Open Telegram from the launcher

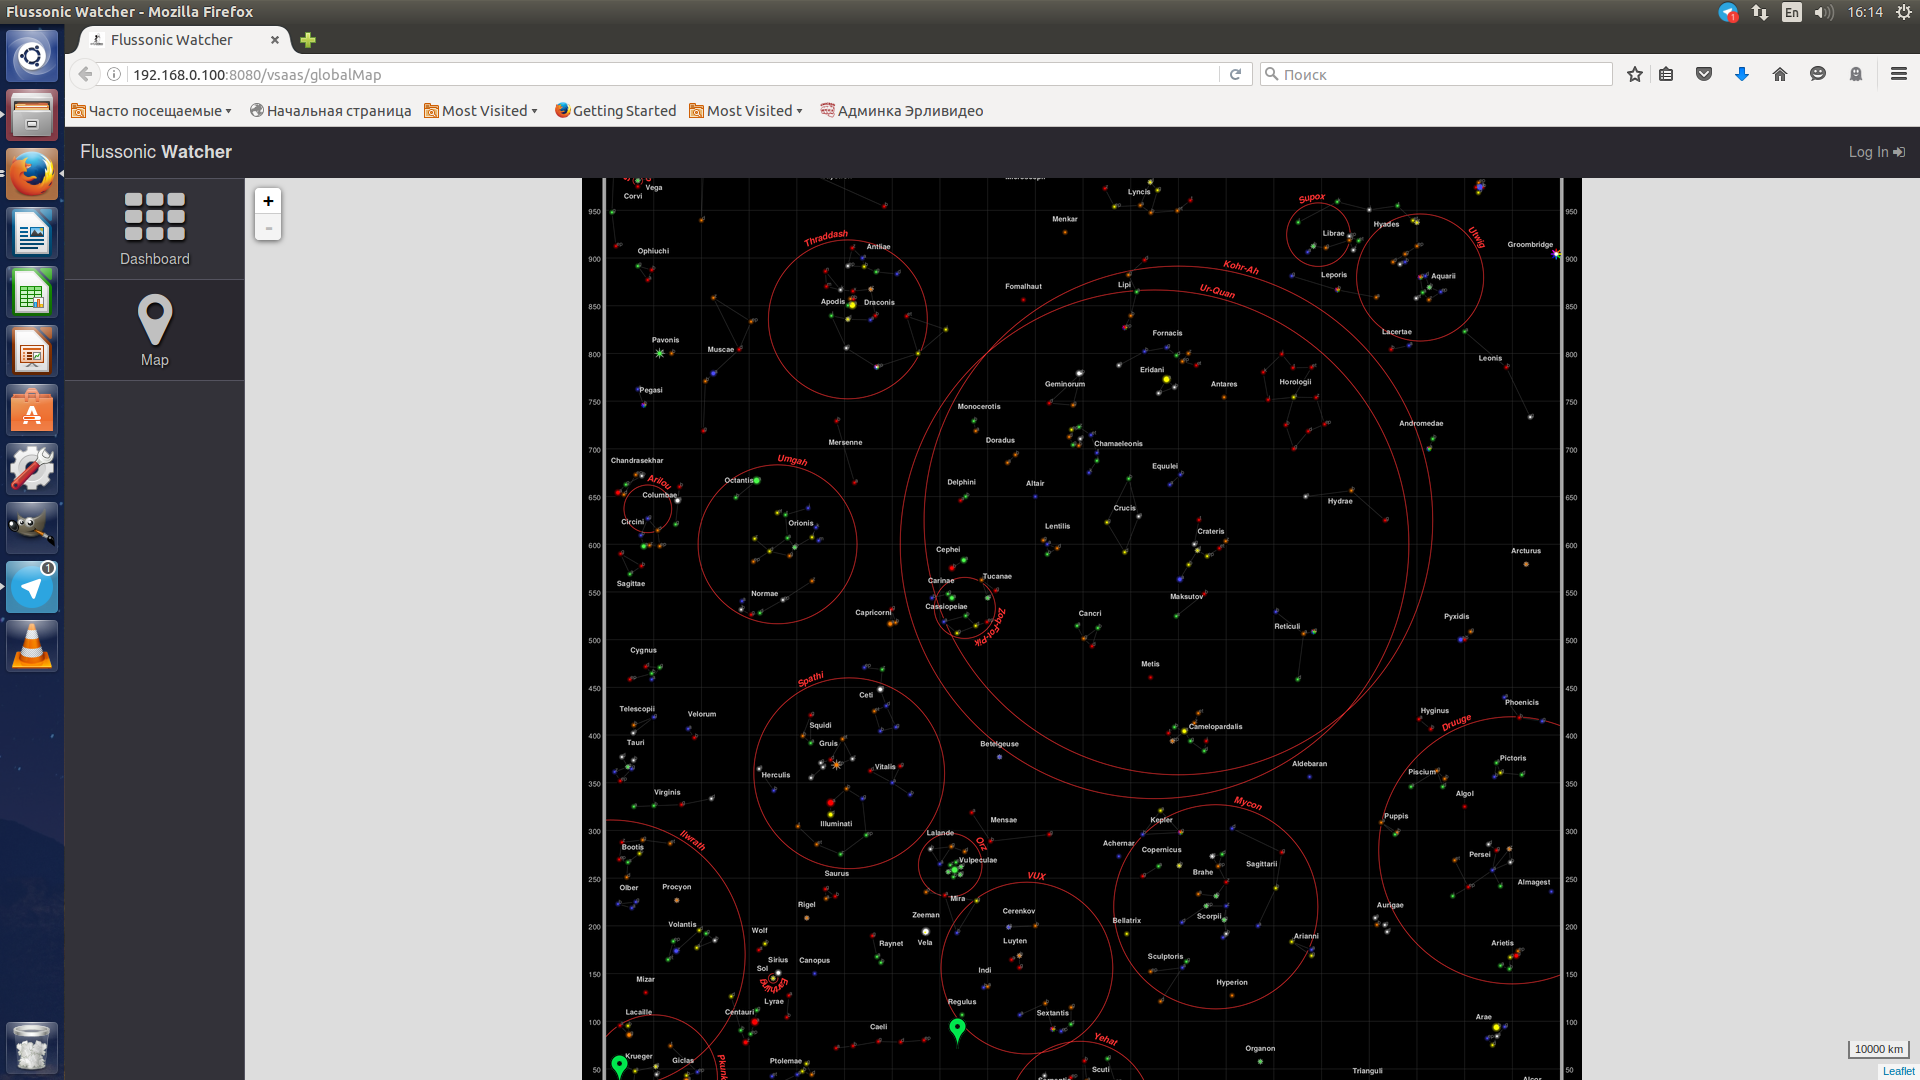click(x=32, y=587)
